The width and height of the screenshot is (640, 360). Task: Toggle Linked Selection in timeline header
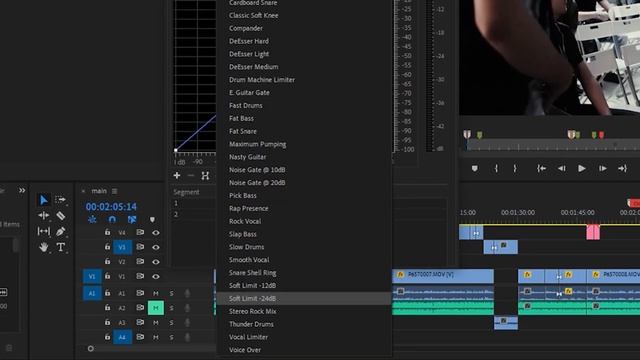132,220
